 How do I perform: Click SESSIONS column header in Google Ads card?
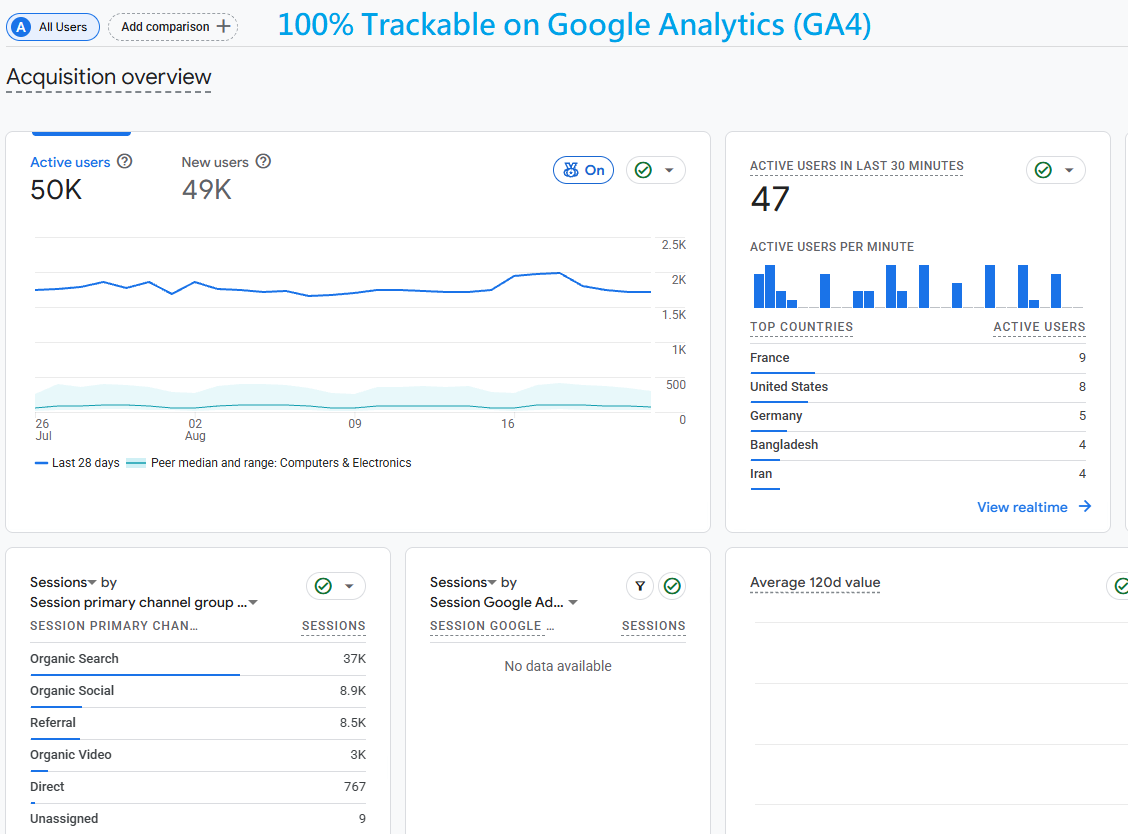(x=653, y=626)
